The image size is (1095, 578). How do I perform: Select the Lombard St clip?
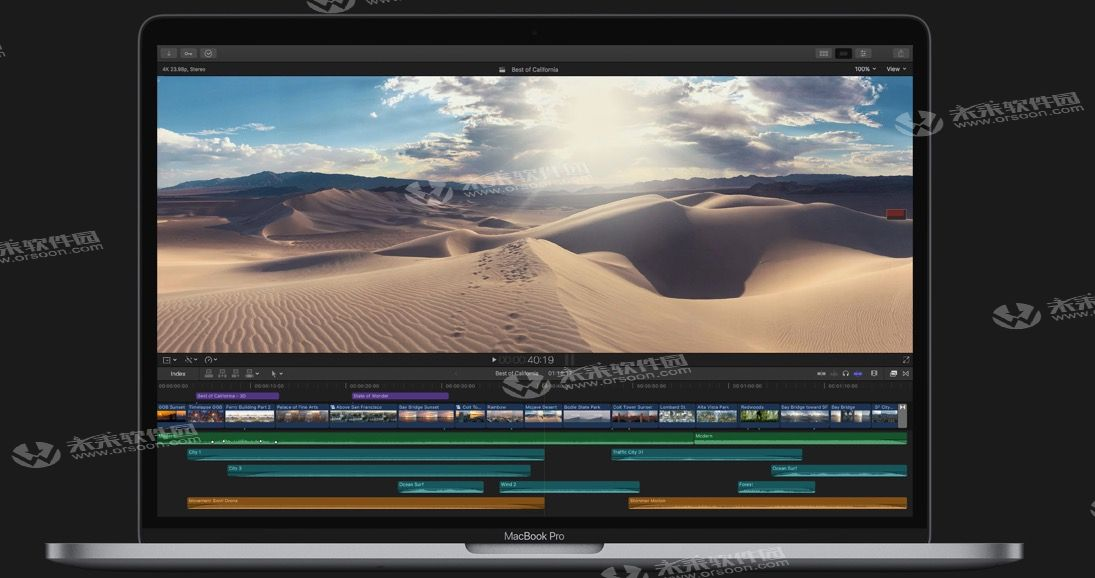coord(677,414)
